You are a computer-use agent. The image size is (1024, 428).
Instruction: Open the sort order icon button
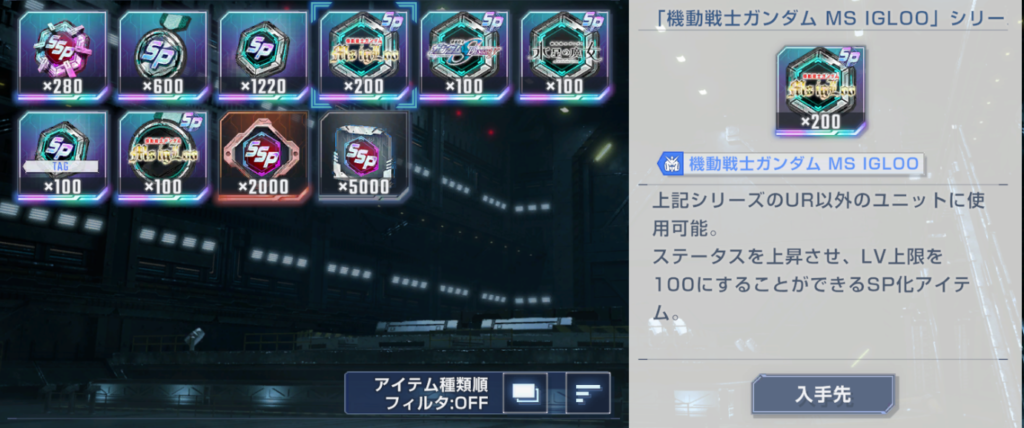click(588, 393)
